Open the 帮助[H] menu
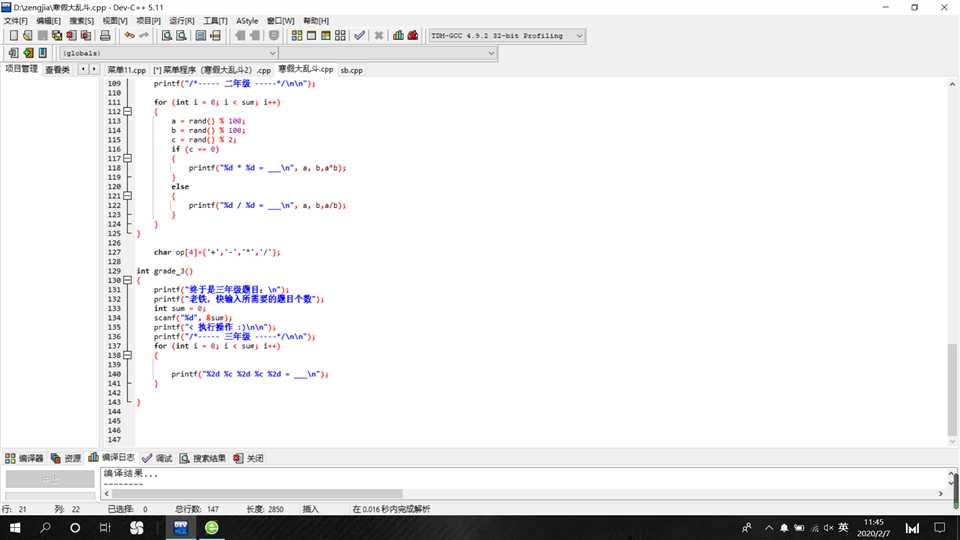Viewport: 960px width, 540px height. click(x=316, y=21)
